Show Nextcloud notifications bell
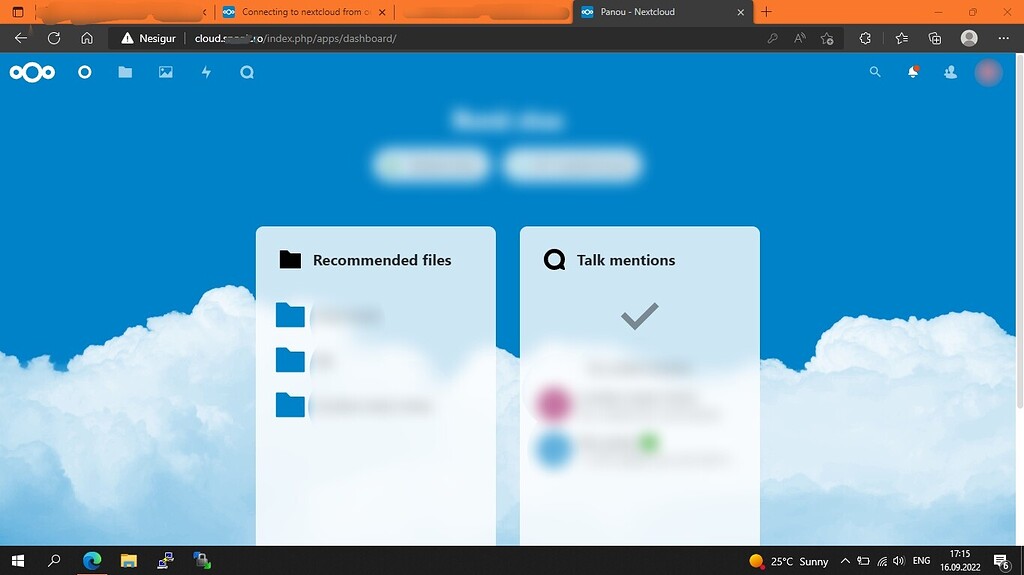The height and width of the screenshot is (575, 1024). [x=913, y=72]
